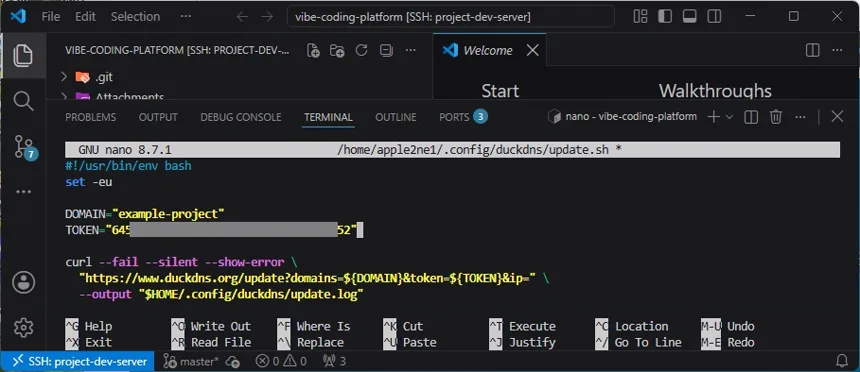Open the PORTS tab with 3 ports
860x372 pixels.
[463, 117]
